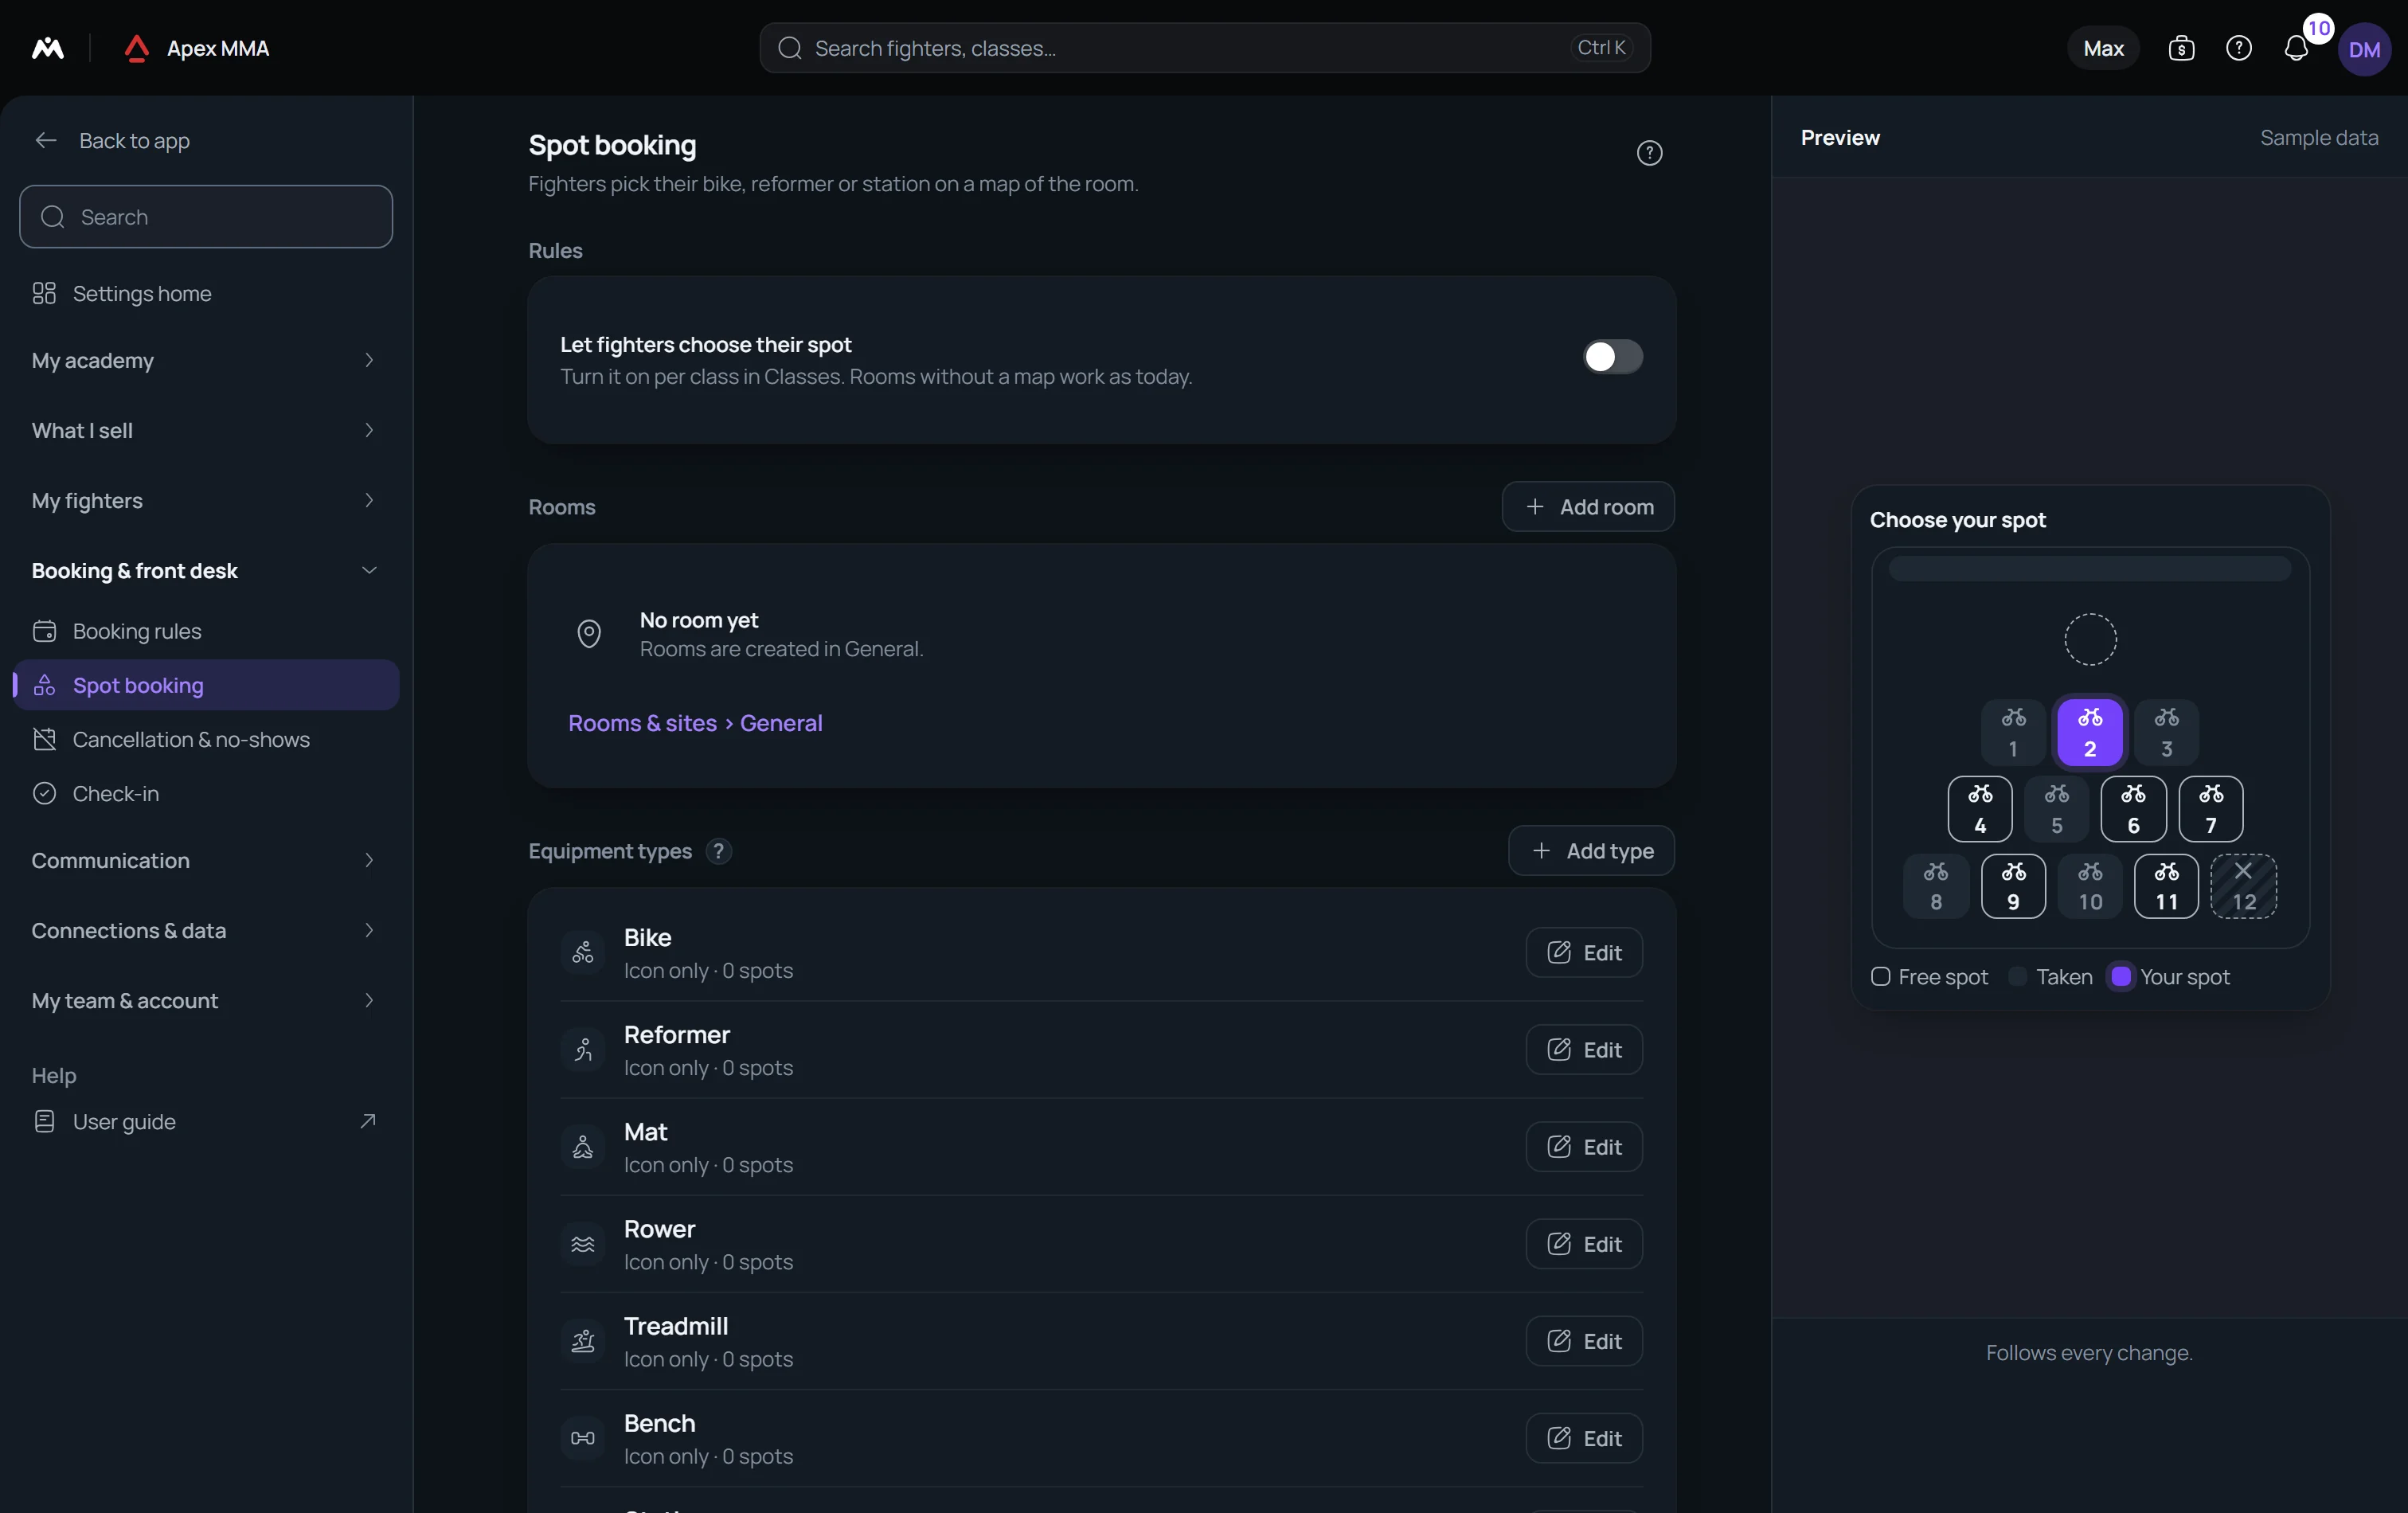Go to Settings home
The width and height of the screenshot is (2408, 1513).
[x=206, y=293]
